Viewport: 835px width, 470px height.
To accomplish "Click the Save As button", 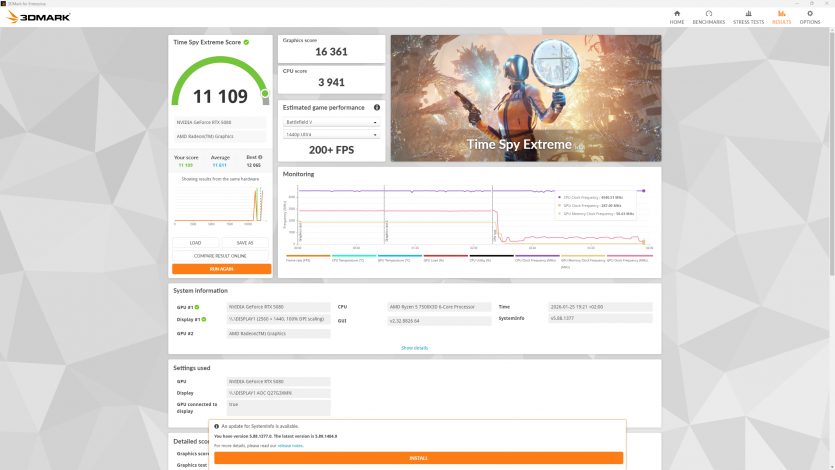I will coord(245,242).
